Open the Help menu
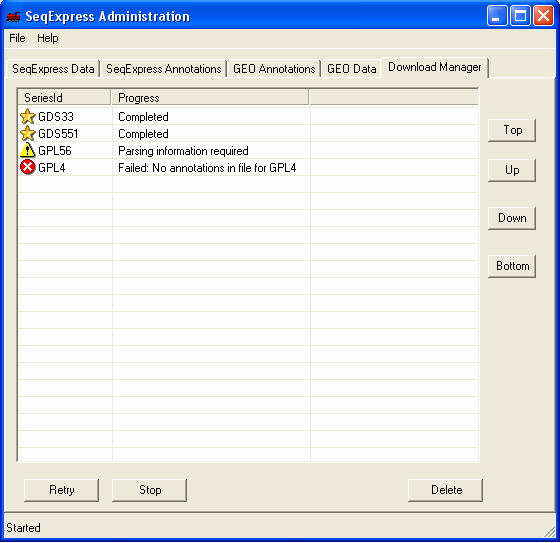The image size is (560, 543). click(48, 38)
